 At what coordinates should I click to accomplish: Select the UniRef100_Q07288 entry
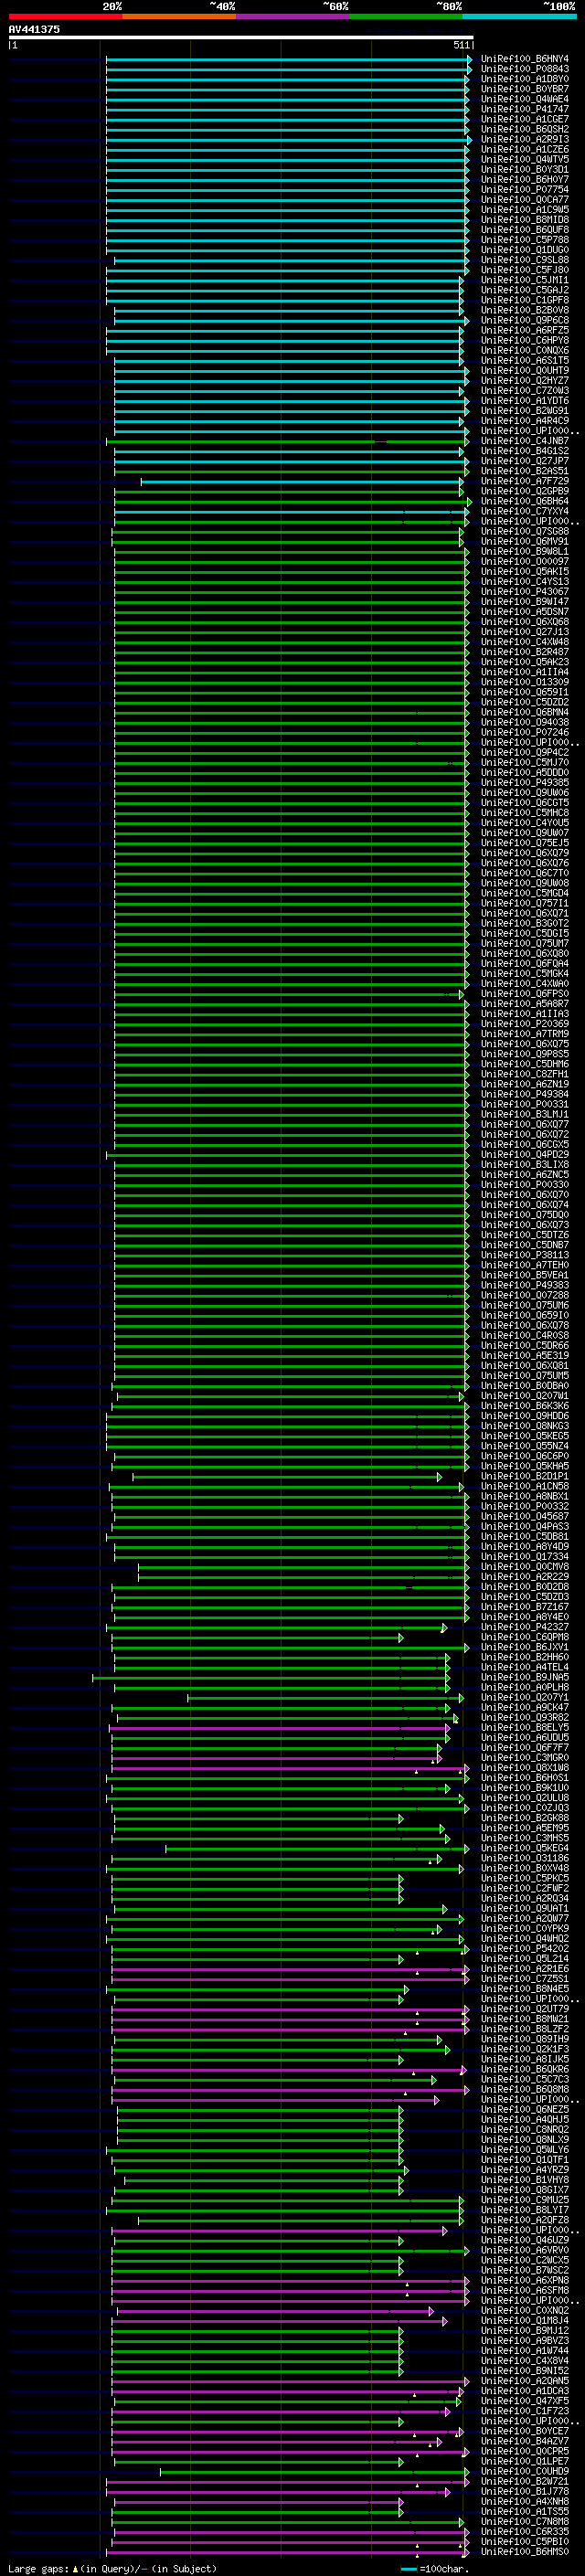(525, 1295)
